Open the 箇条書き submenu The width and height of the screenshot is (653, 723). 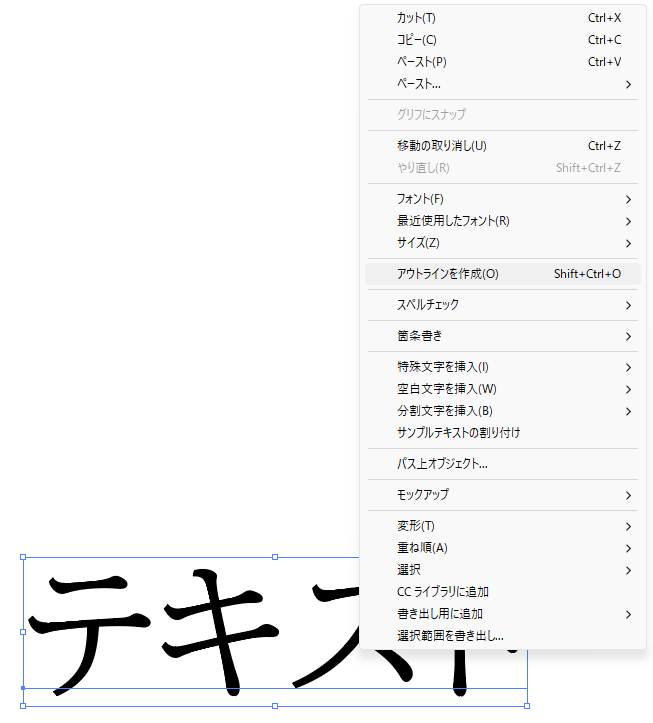419,336
